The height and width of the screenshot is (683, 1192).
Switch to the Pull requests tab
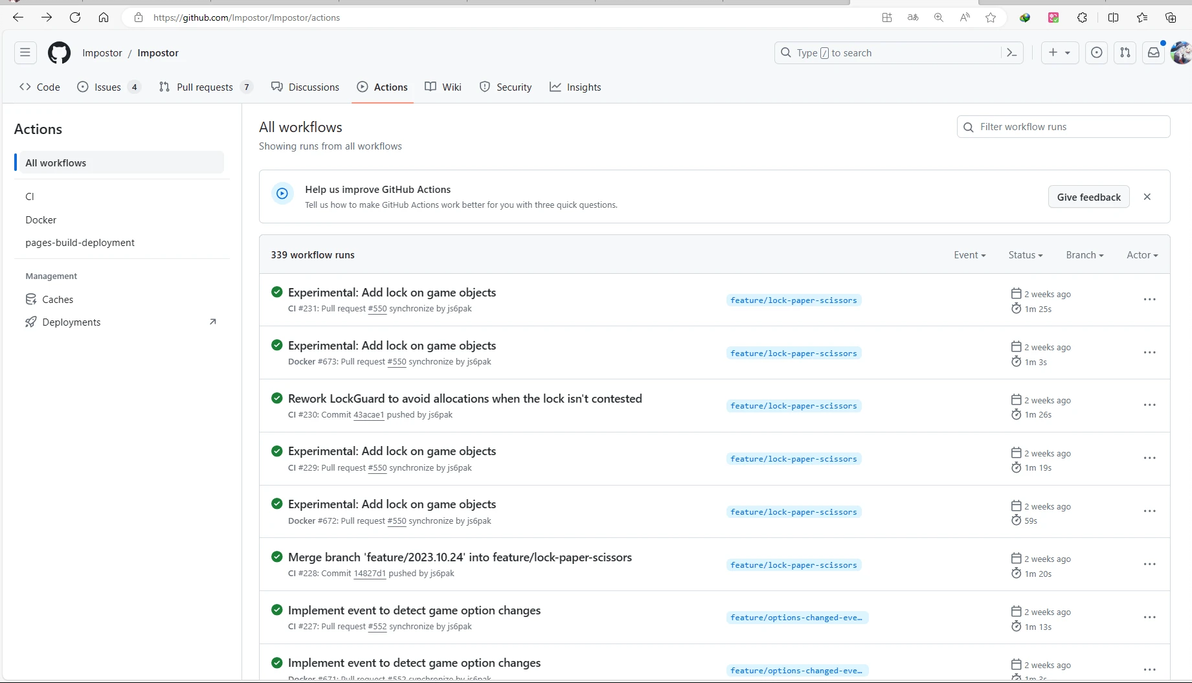click(204, 87)
